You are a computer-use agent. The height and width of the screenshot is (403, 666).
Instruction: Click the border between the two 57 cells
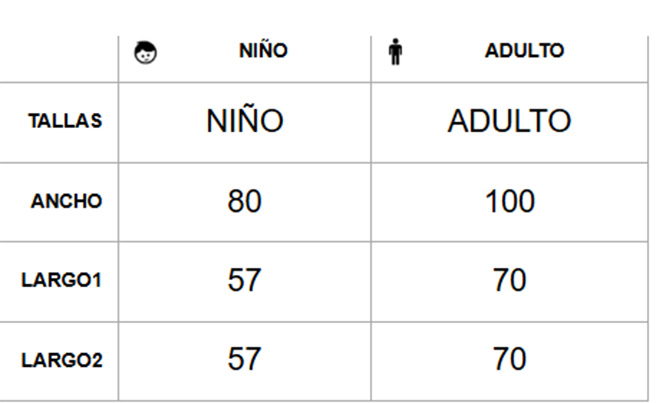coord(245,321)
